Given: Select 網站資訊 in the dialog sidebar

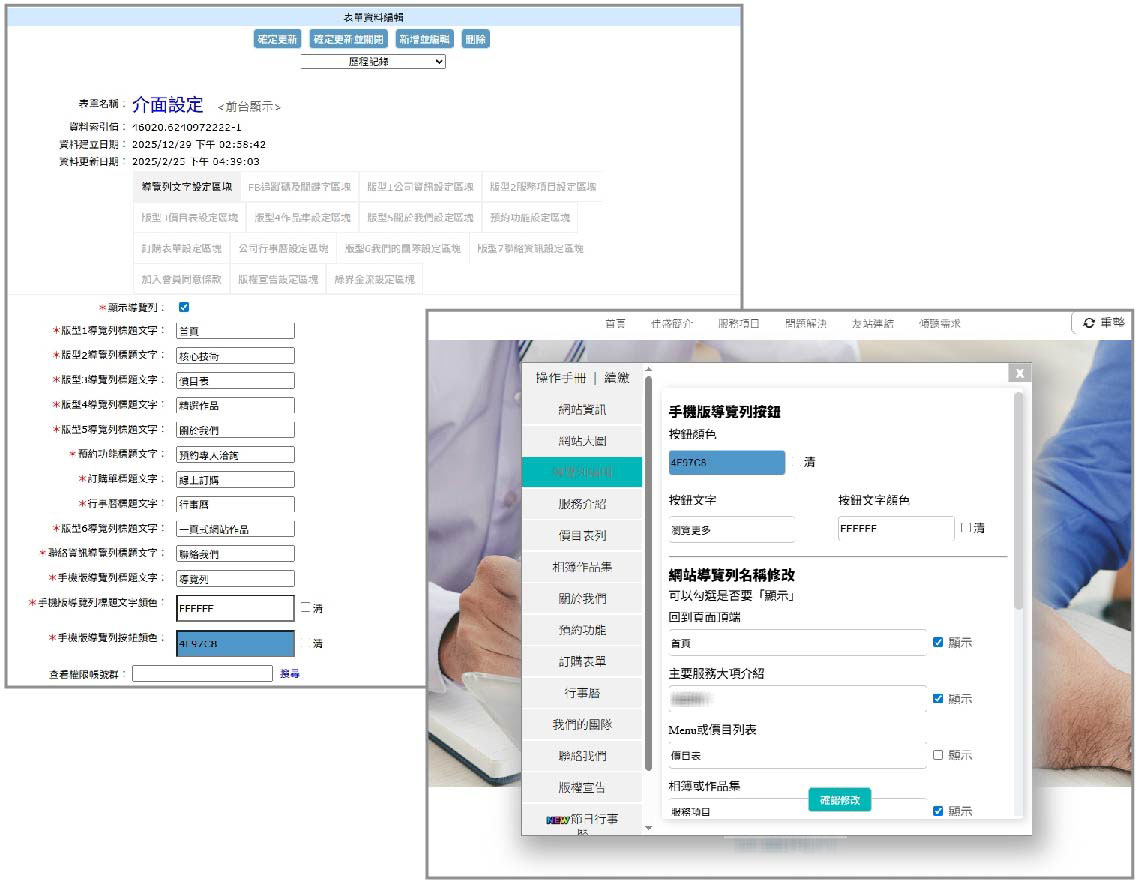Looking at the screenshot, I should (582, 410).
